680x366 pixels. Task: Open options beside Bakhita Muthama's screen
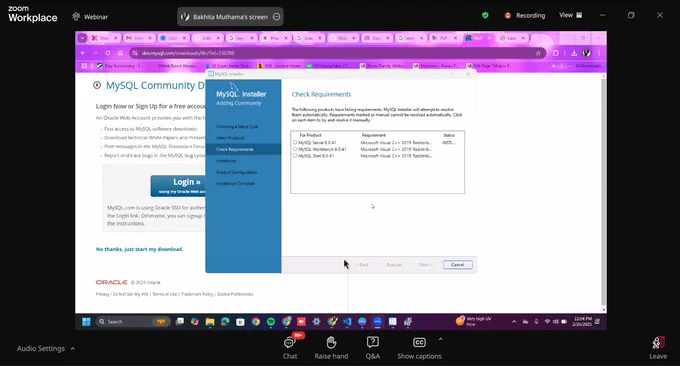click(276, 17)
